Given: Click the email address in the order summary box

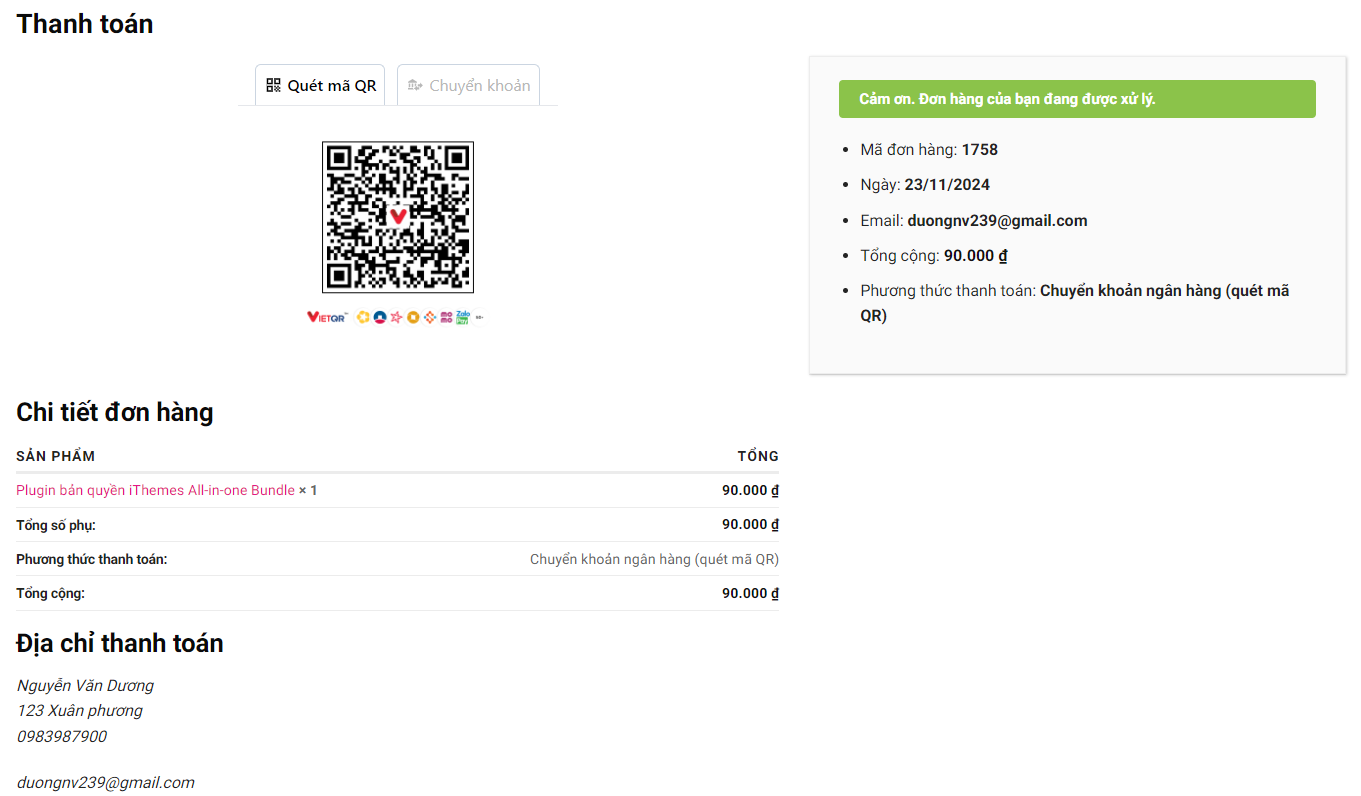Looking at the screenshot, I should click(997, 221).
